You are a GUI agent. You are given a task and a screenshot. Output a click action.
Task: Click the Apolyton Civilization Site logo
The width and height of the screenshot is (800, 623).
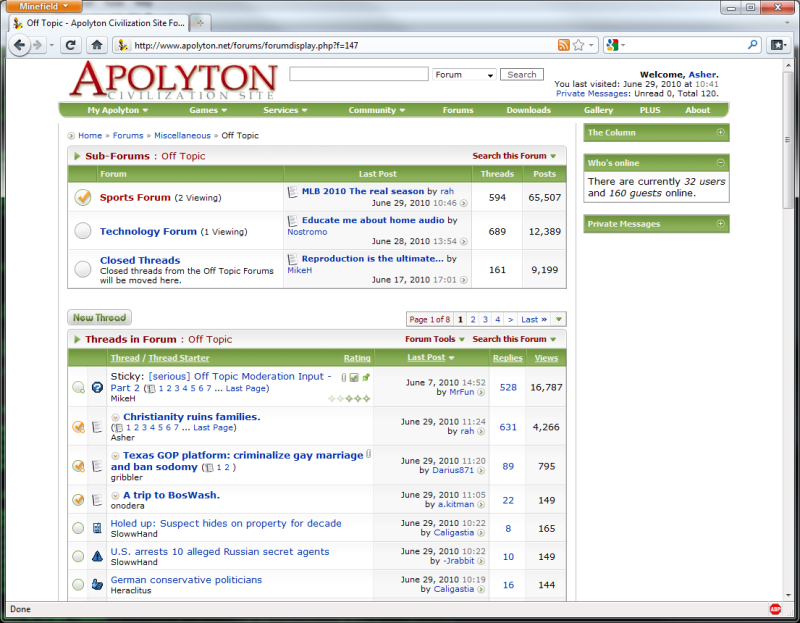point(174,82)
